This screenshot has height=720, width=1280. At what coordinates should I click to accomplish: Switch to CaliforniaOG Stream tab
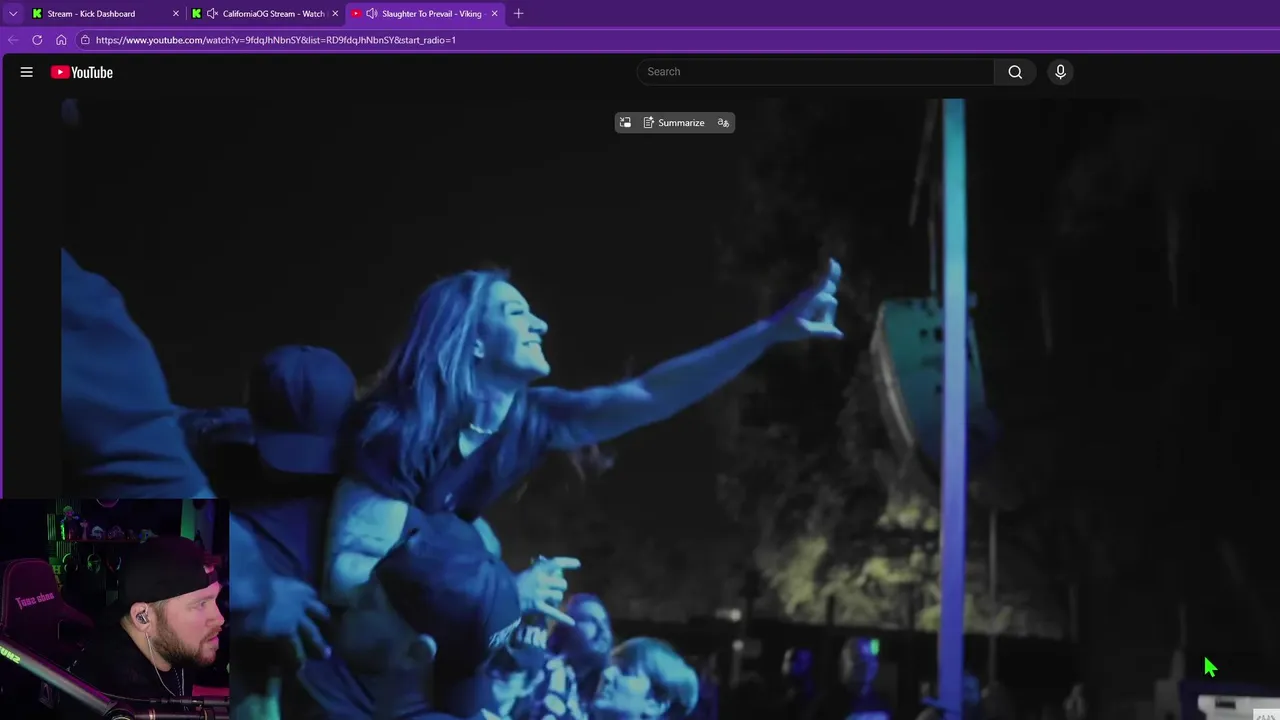click(x=266, y=14)
